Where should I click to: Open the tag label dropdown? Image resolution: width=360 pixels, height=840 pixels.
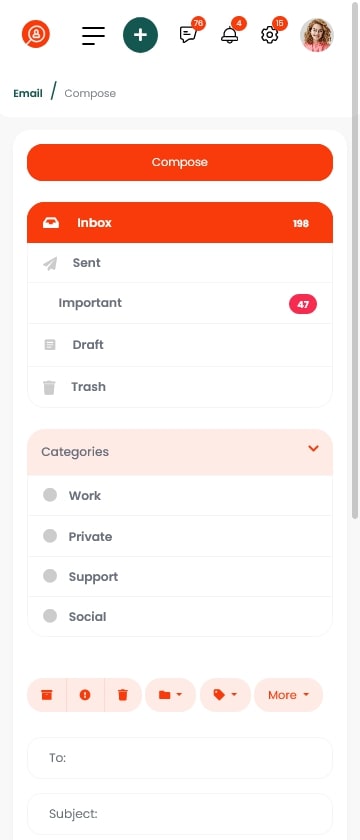click(x=225, y=695)
